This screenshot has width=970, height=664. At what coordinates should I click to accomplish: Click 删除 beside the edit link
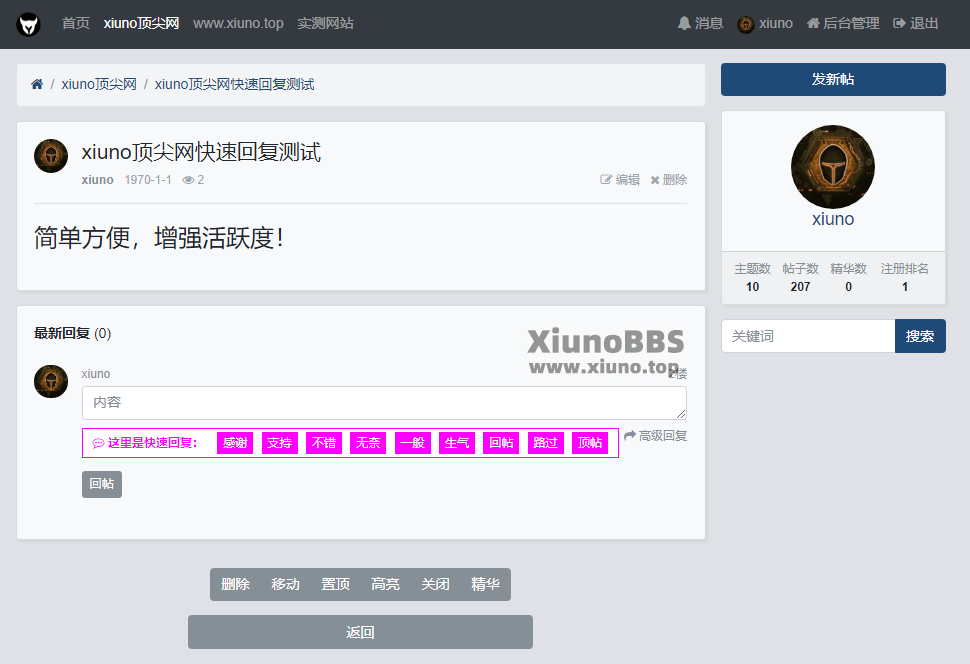pos(669,179)
